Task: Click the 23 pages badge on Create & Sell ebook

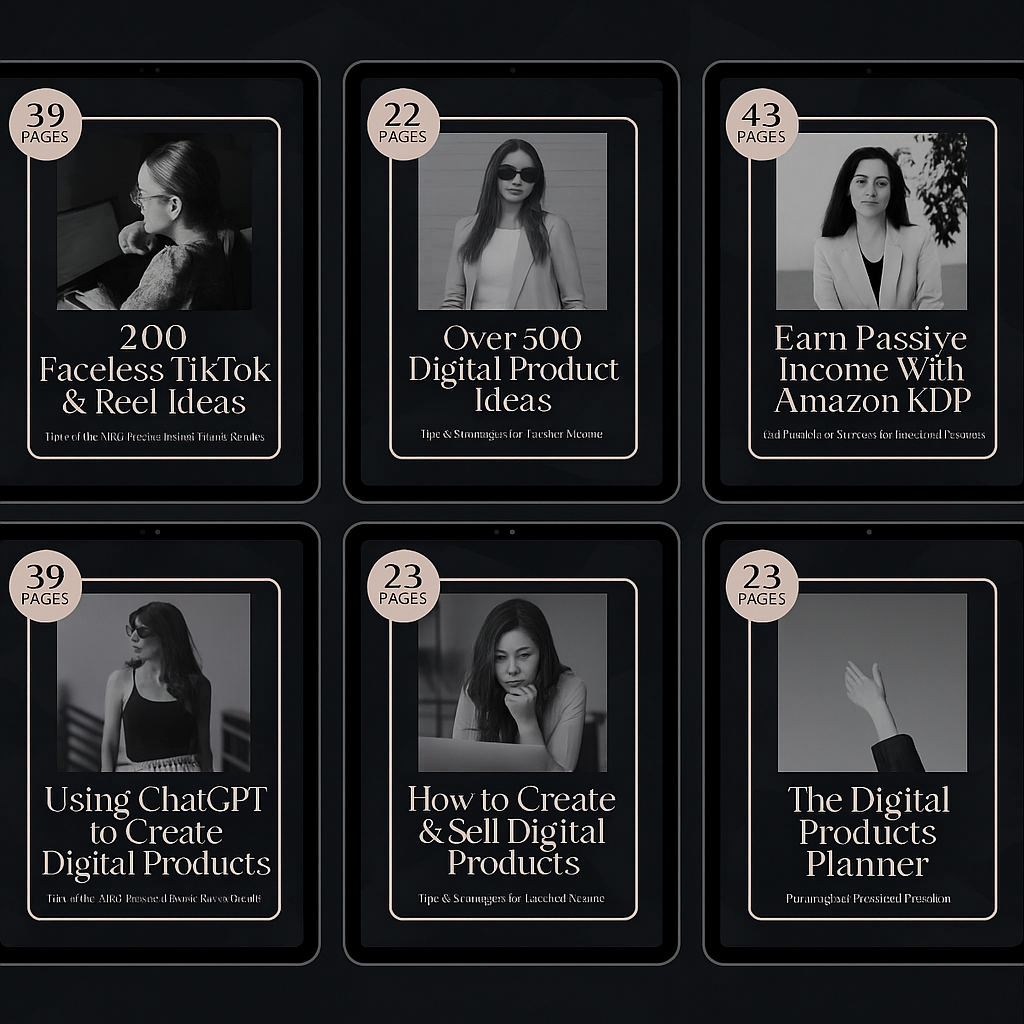Action: (x=403, y=586)
